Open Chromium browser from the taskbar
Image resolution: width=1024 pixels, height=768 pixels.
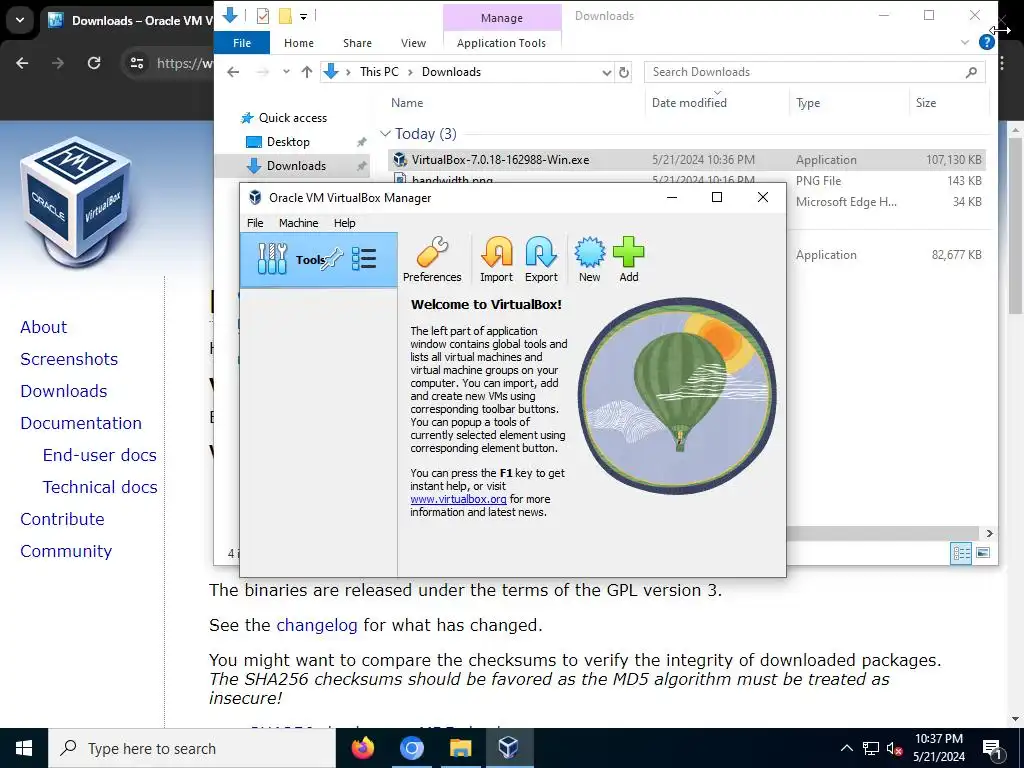pos(411,748)
